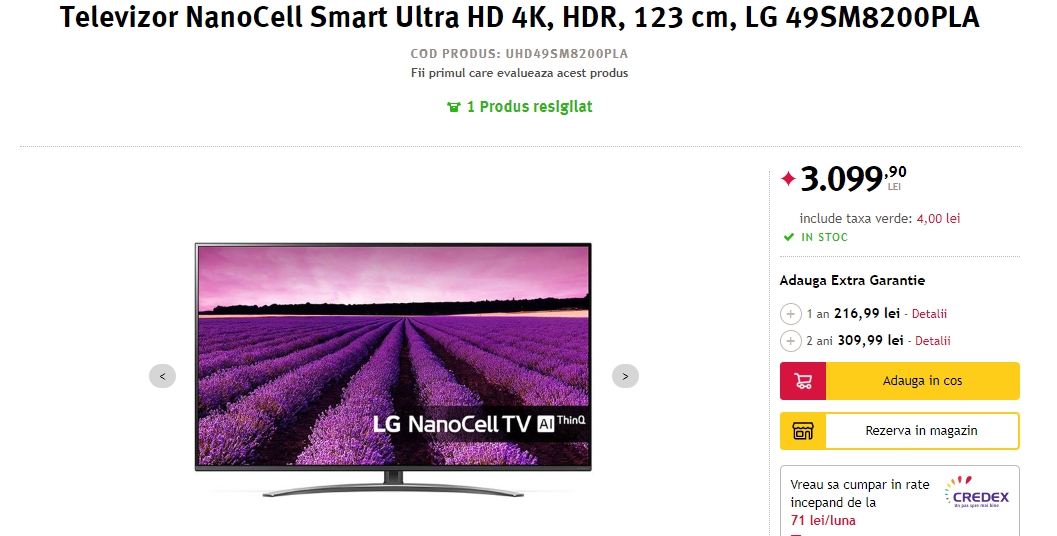Image resolution: width=1057 pixels, height=536 pixels.
Task: Click the green In Stoc checkmark
Action: [x=789, y=237]
